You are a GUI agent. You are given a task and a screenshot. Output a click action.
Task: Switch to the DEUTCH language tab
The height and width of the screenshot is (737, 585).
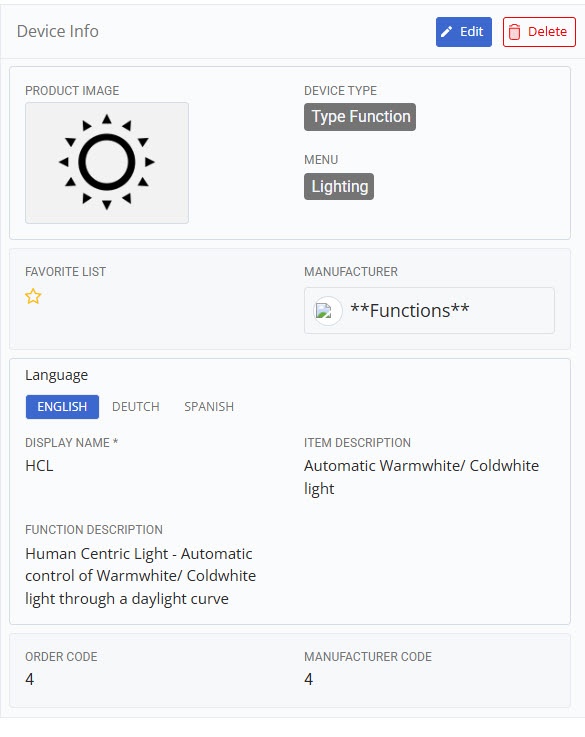136,407
